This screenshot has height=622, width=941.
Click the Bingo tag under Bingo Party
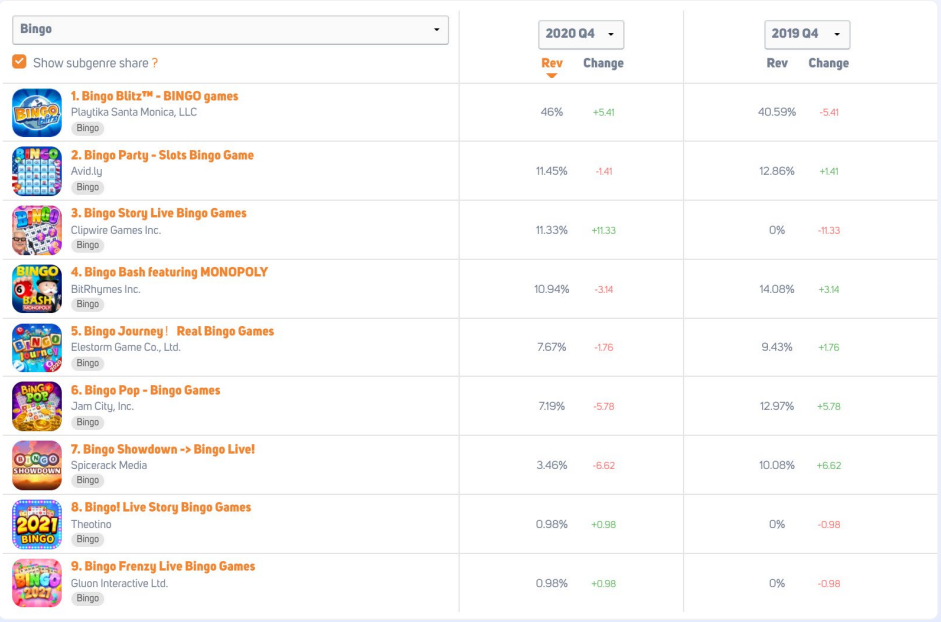tap(88, 187)
